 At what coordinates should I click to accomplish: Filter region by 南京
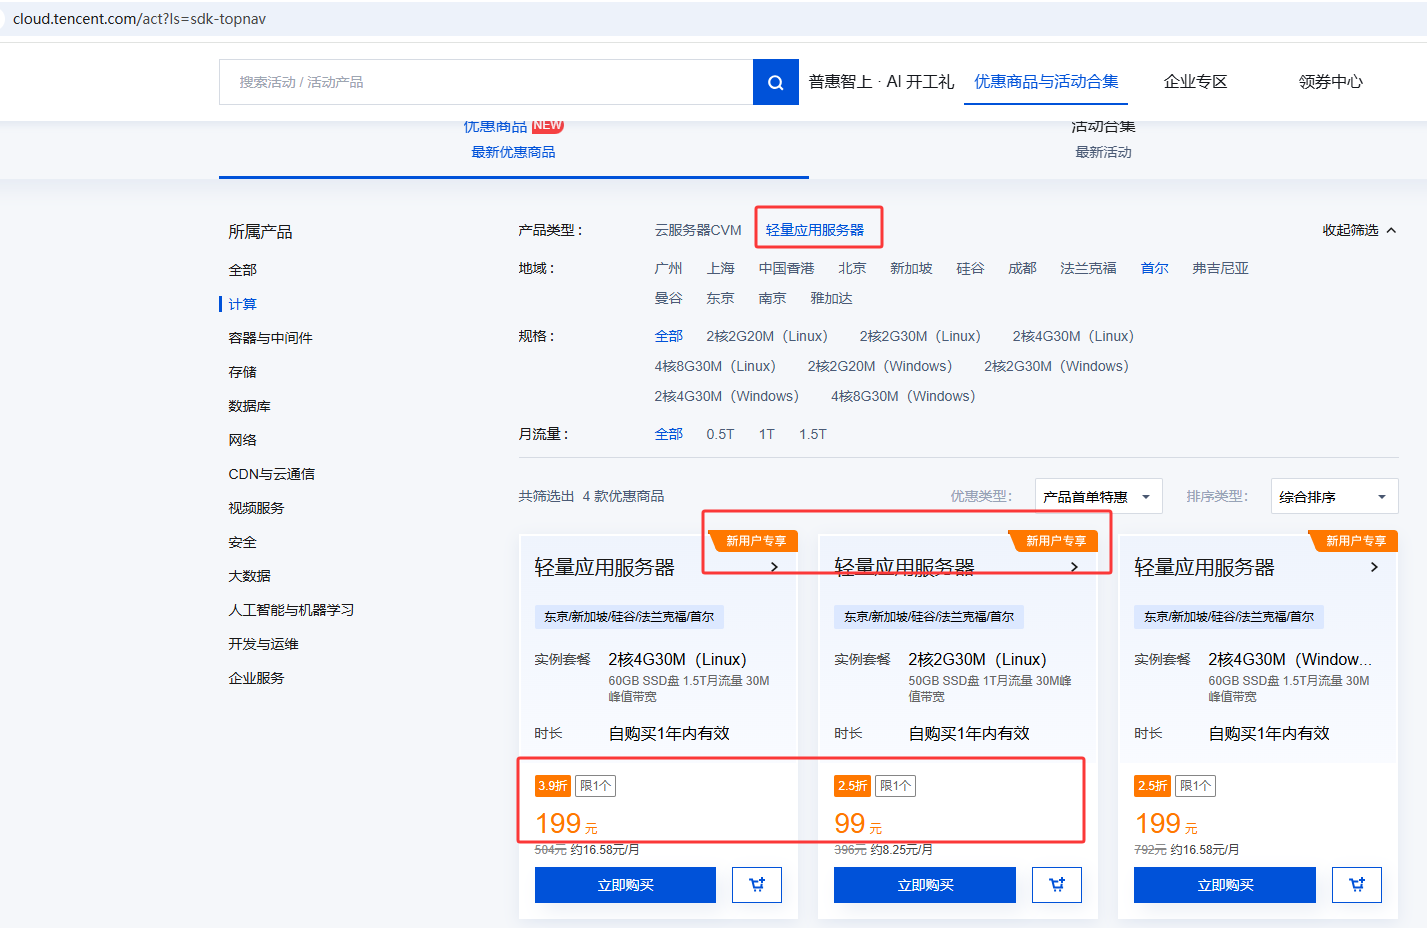point(772,298)
